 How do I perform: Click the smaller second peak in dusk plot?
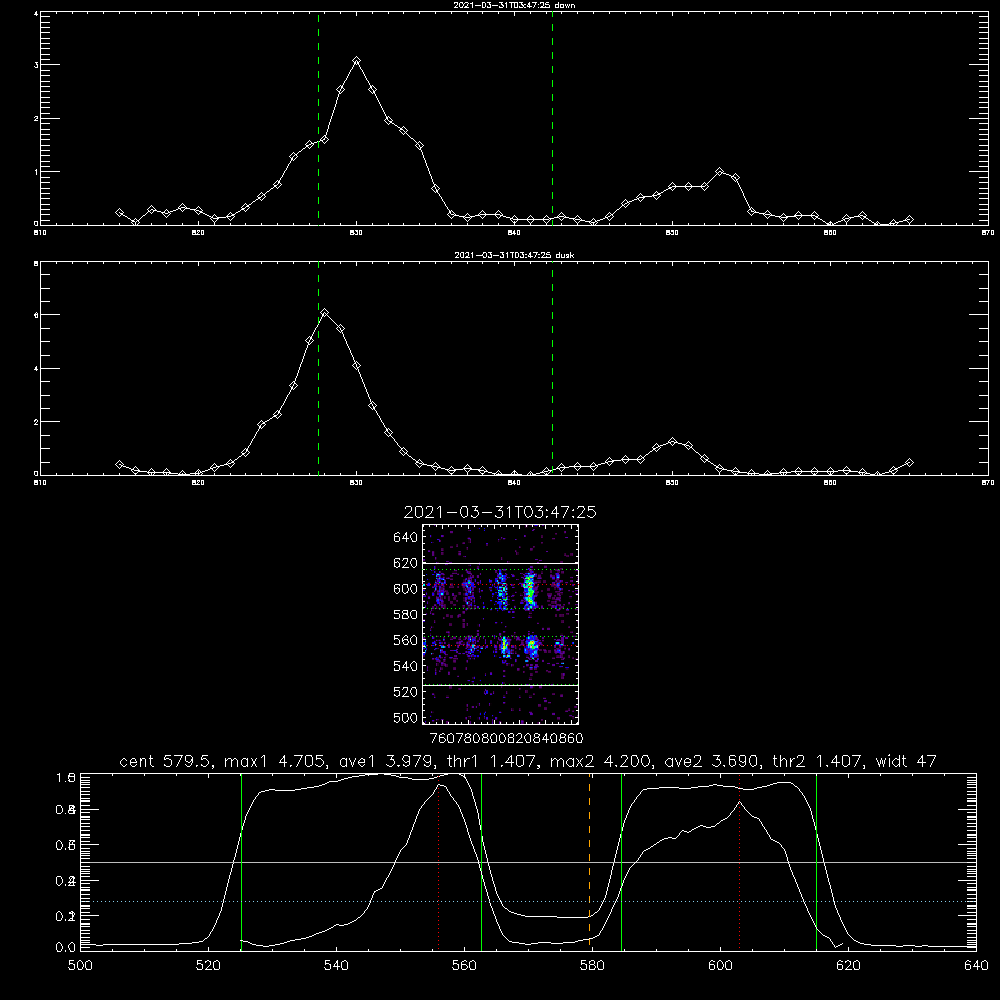(672, 441)
